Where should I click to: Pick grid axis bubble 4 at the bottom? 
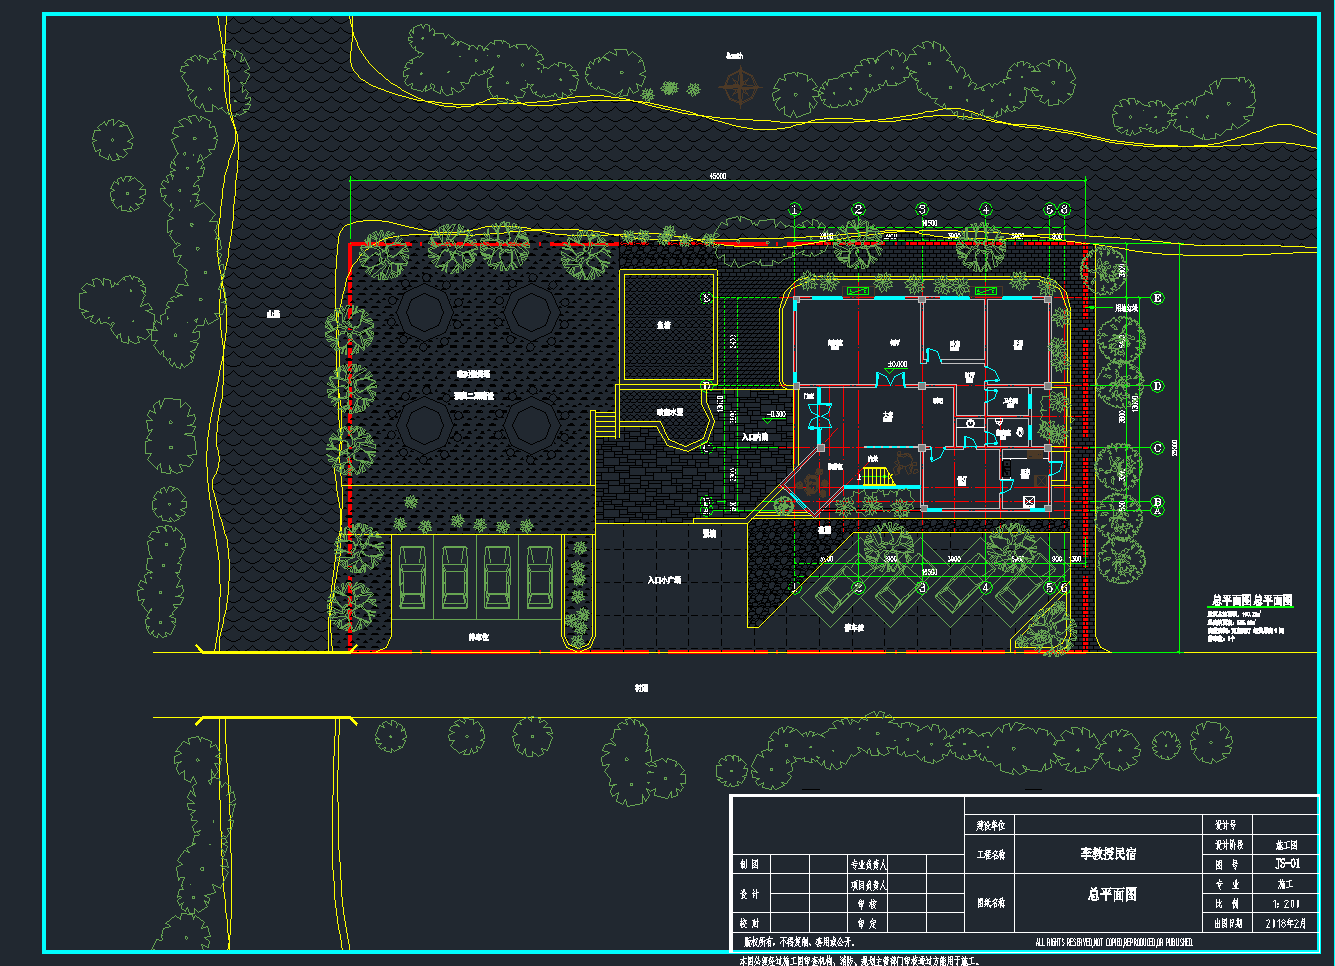pos(985,588)
